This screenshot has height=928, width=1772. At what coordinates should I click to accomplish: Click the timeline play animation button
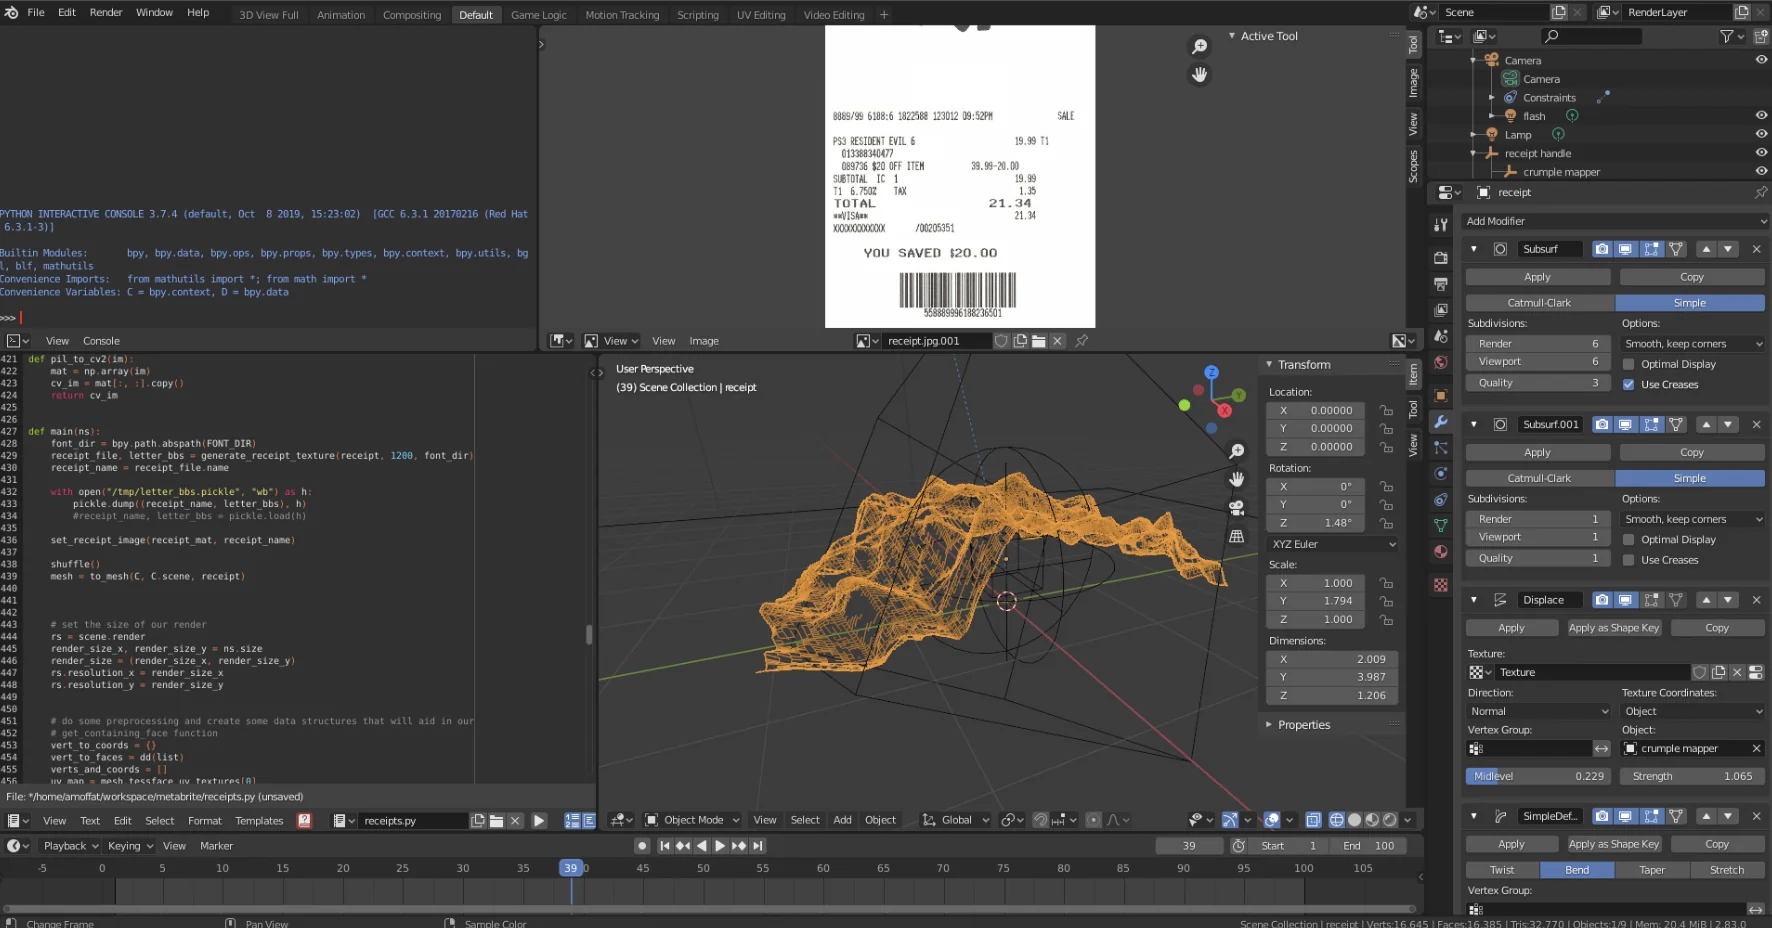point(720,846)
